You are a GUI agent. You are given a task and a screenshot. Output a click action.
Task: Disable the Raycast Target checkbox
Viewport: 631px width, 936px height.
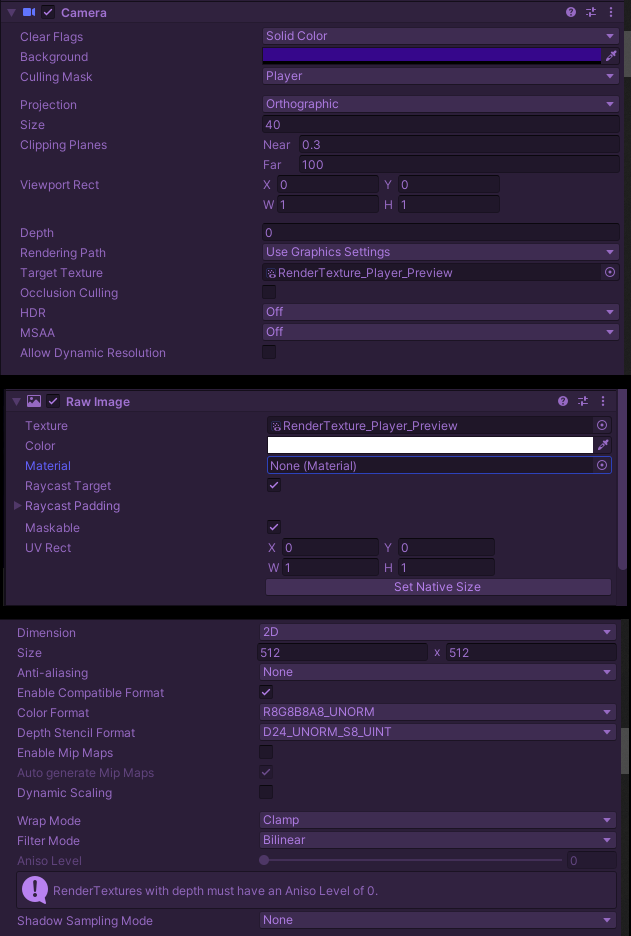coord(274,485)
